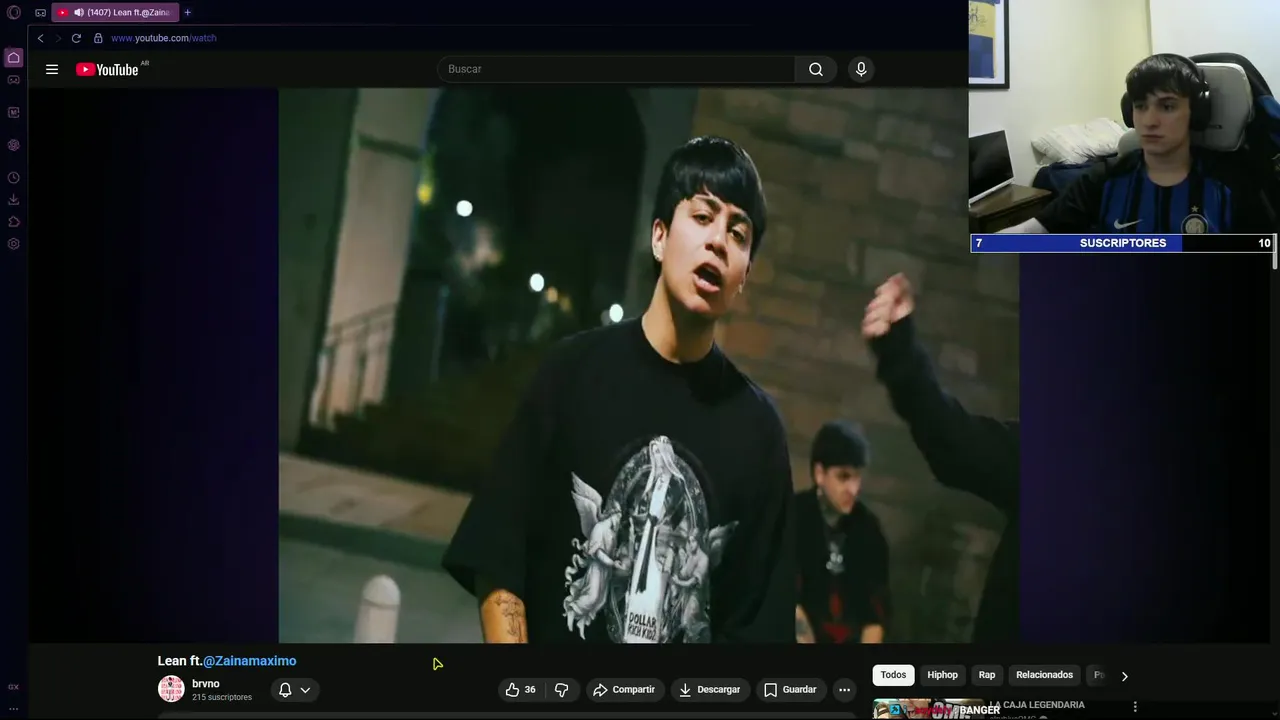Image resolution: width=1280 pixels, height=720 pixels.
Task: Focus the Buscar search field
Action: coord(616,69)
